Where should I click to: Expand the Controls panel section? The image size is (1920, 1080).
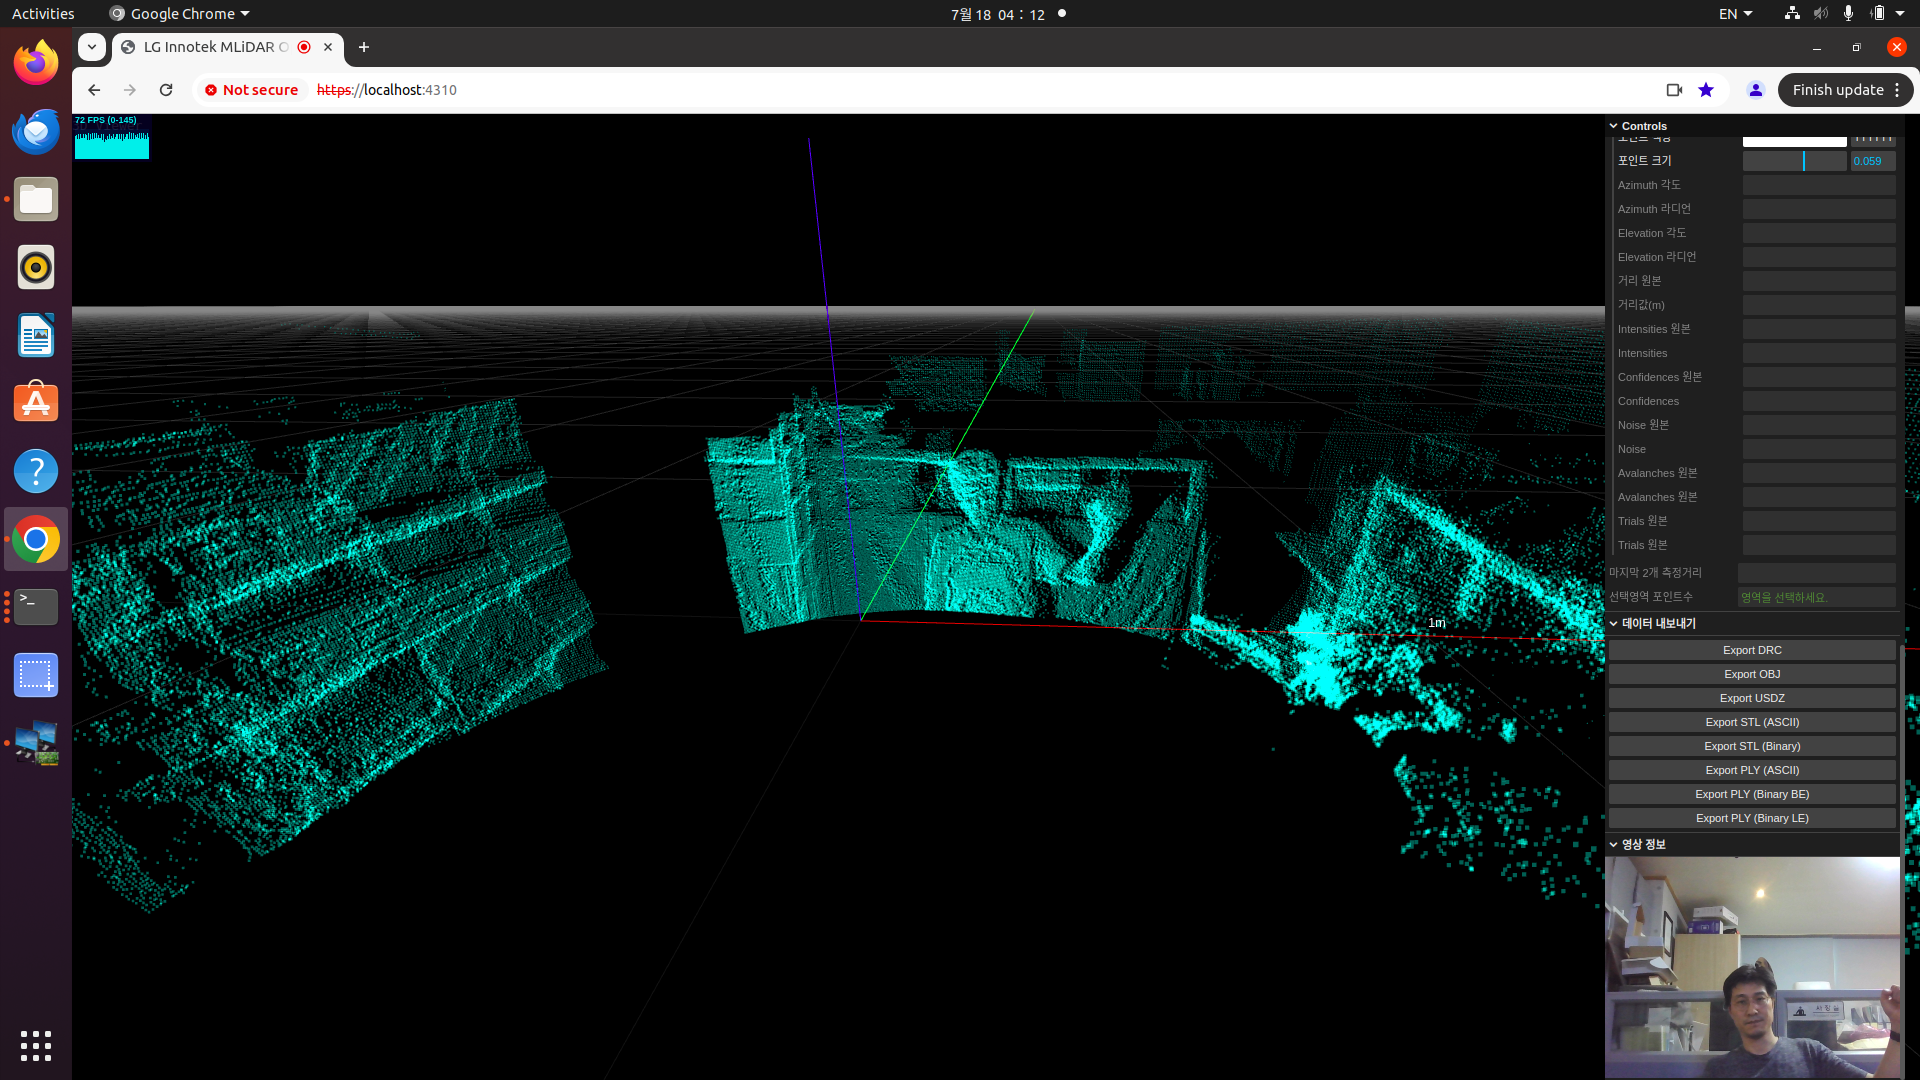(x=1639, y=124)
